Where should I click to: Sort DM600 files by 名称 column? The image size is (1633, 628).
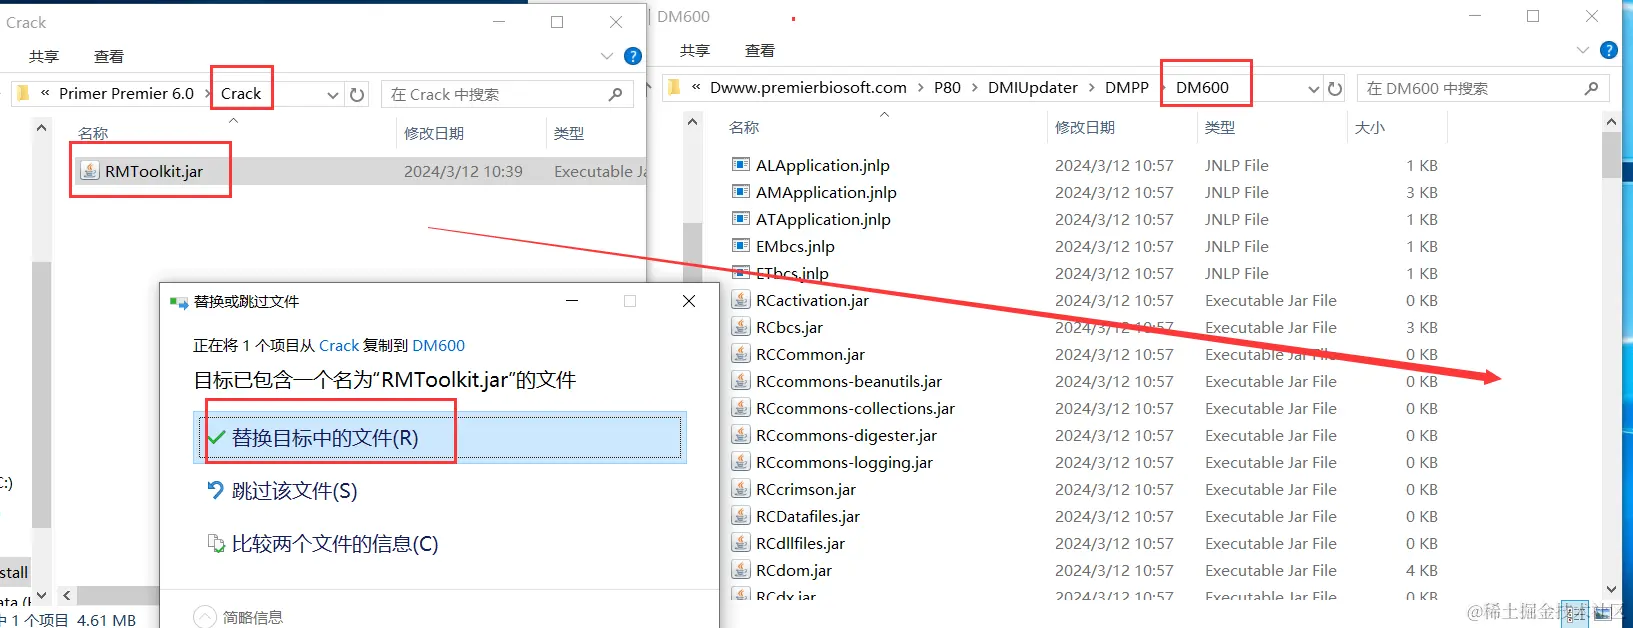click(x=744, y=127)
